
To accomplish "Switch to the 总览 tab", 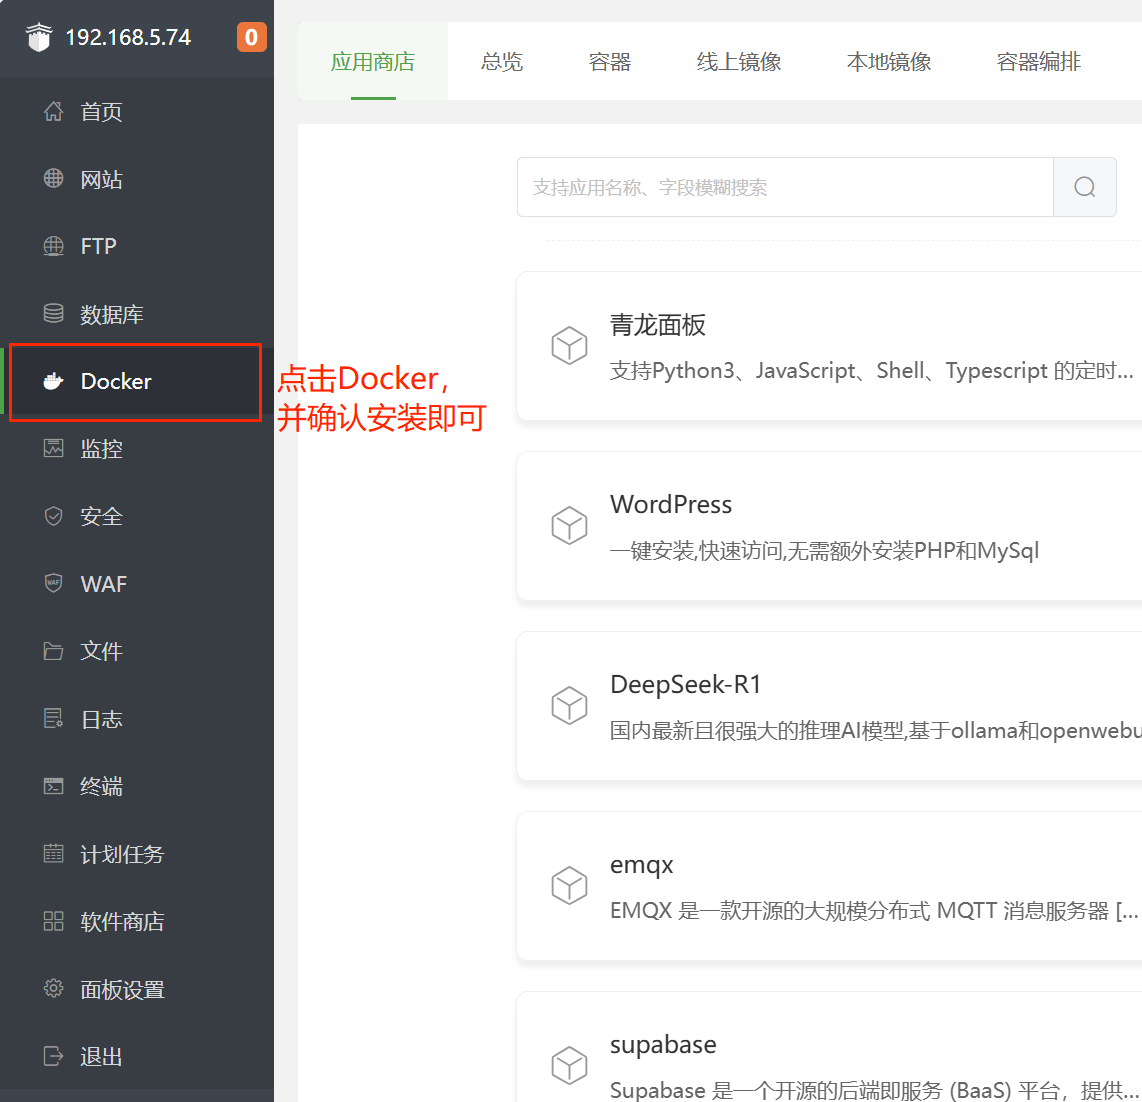I will [502, 61].
